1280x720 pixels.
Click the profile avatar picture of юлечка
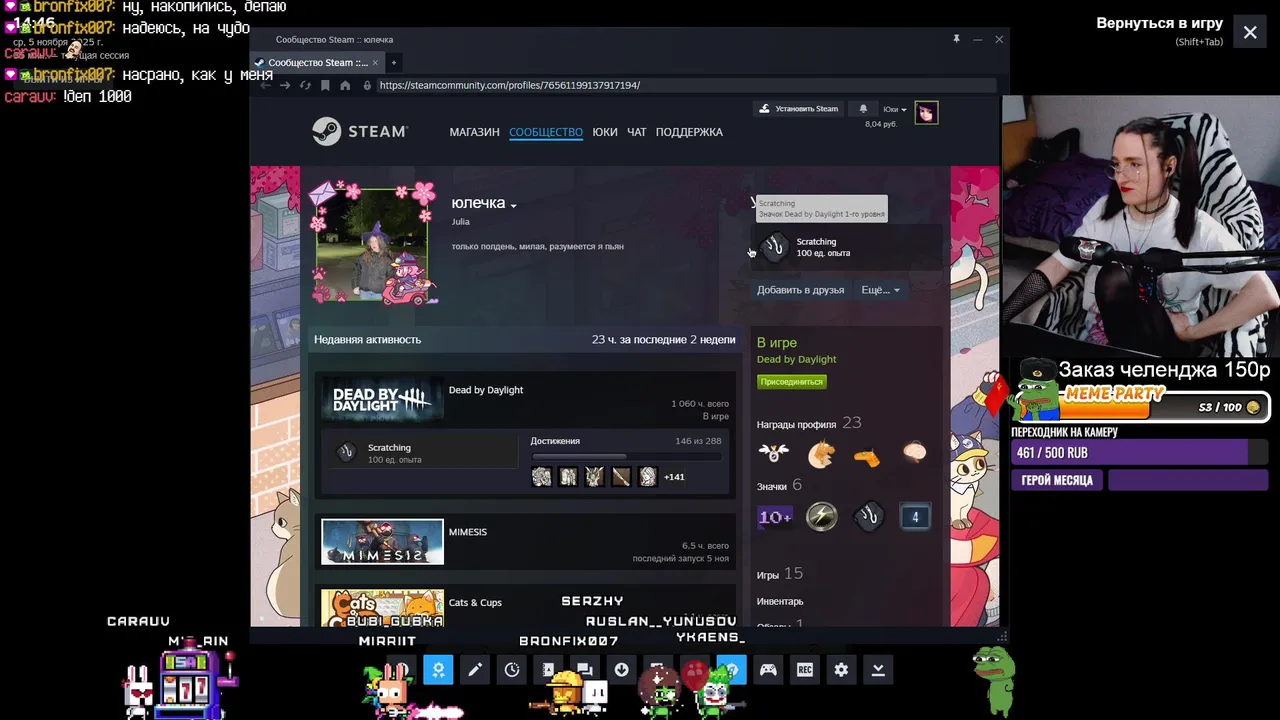(372, 243)
